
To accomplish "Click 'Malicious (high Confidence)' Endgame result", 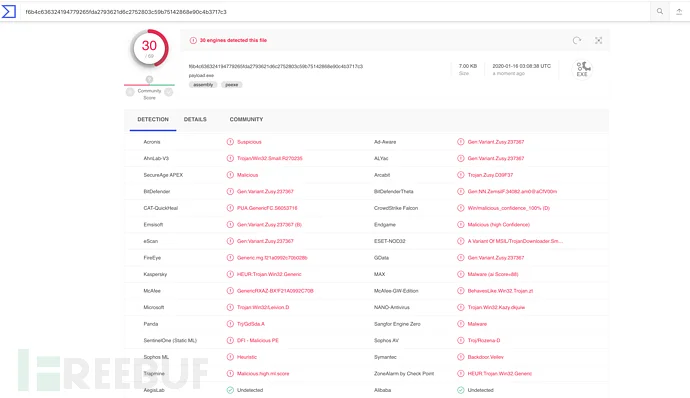I will 499,225.
